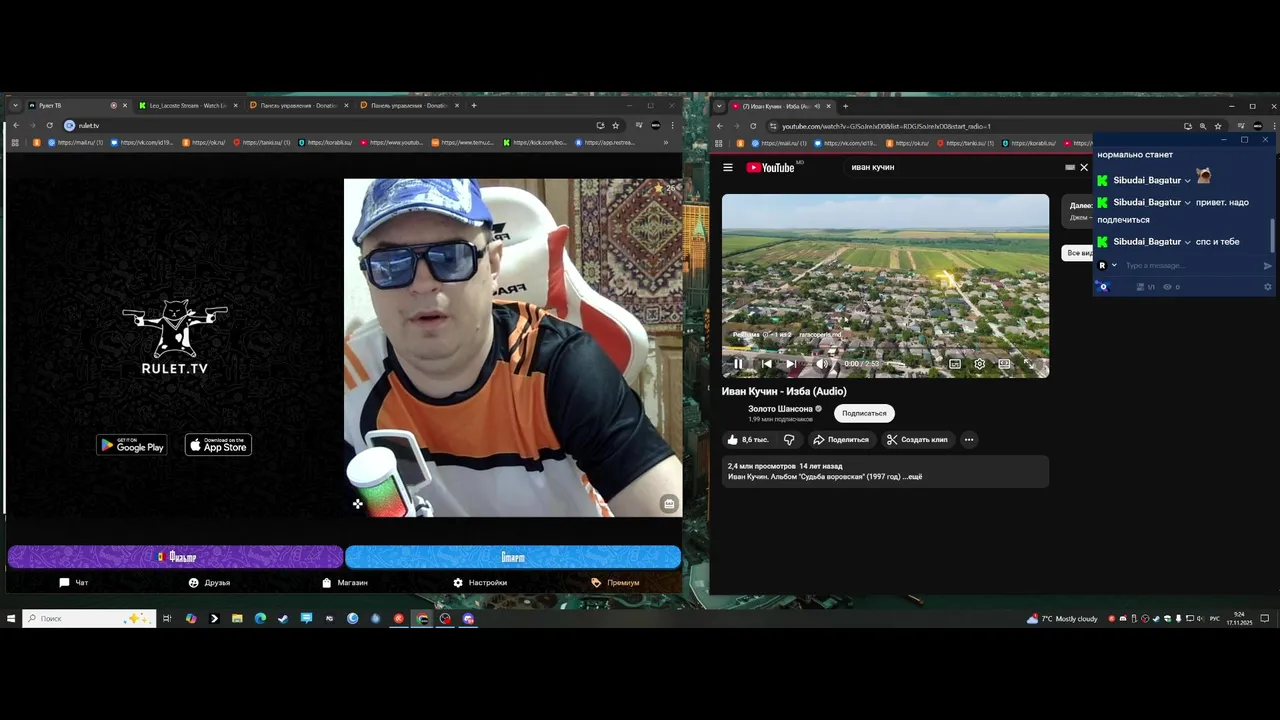
Task: Click the YouTube logo
Action: (770, 167)
